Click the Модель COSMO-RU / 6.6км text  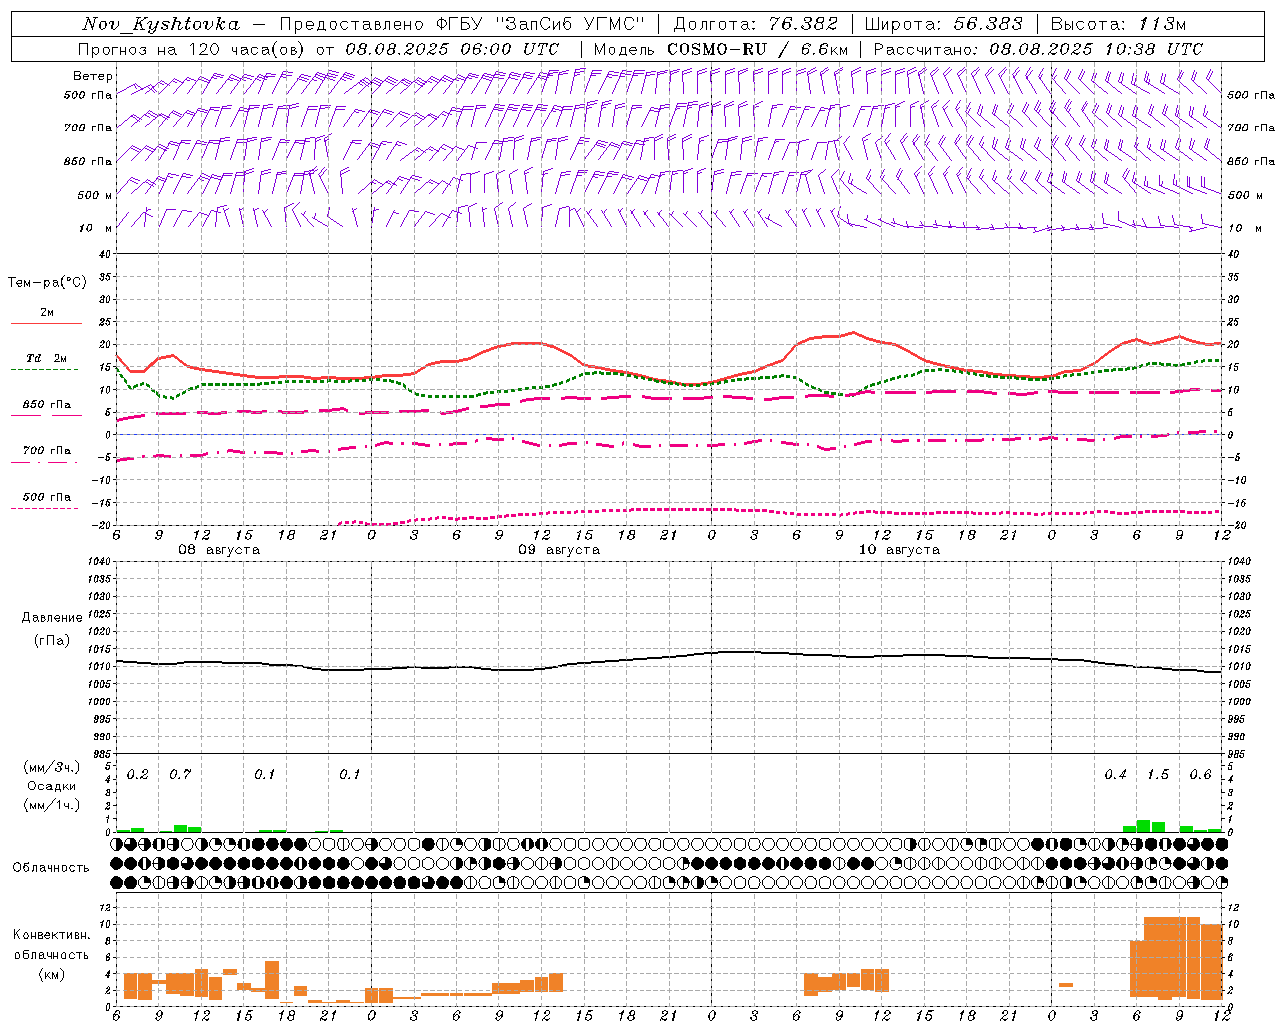(721, 49)
